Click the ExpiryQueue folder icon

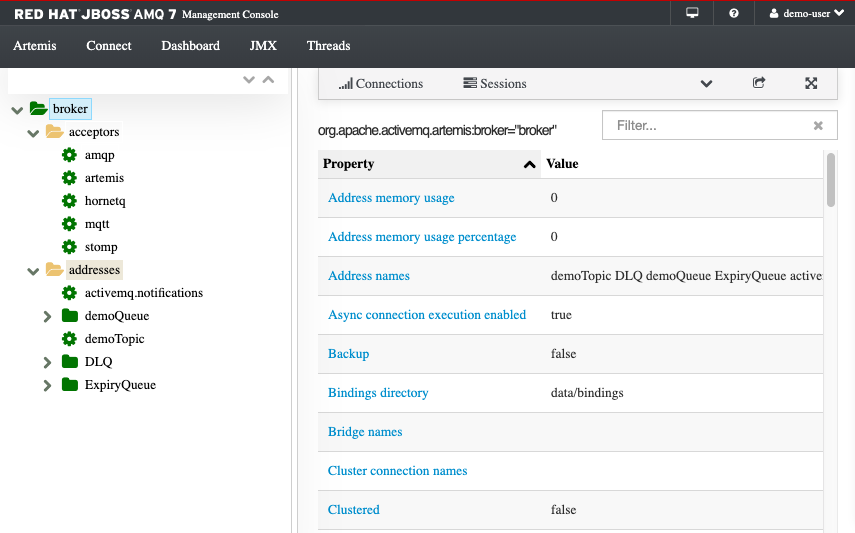[x=70, y=384]
